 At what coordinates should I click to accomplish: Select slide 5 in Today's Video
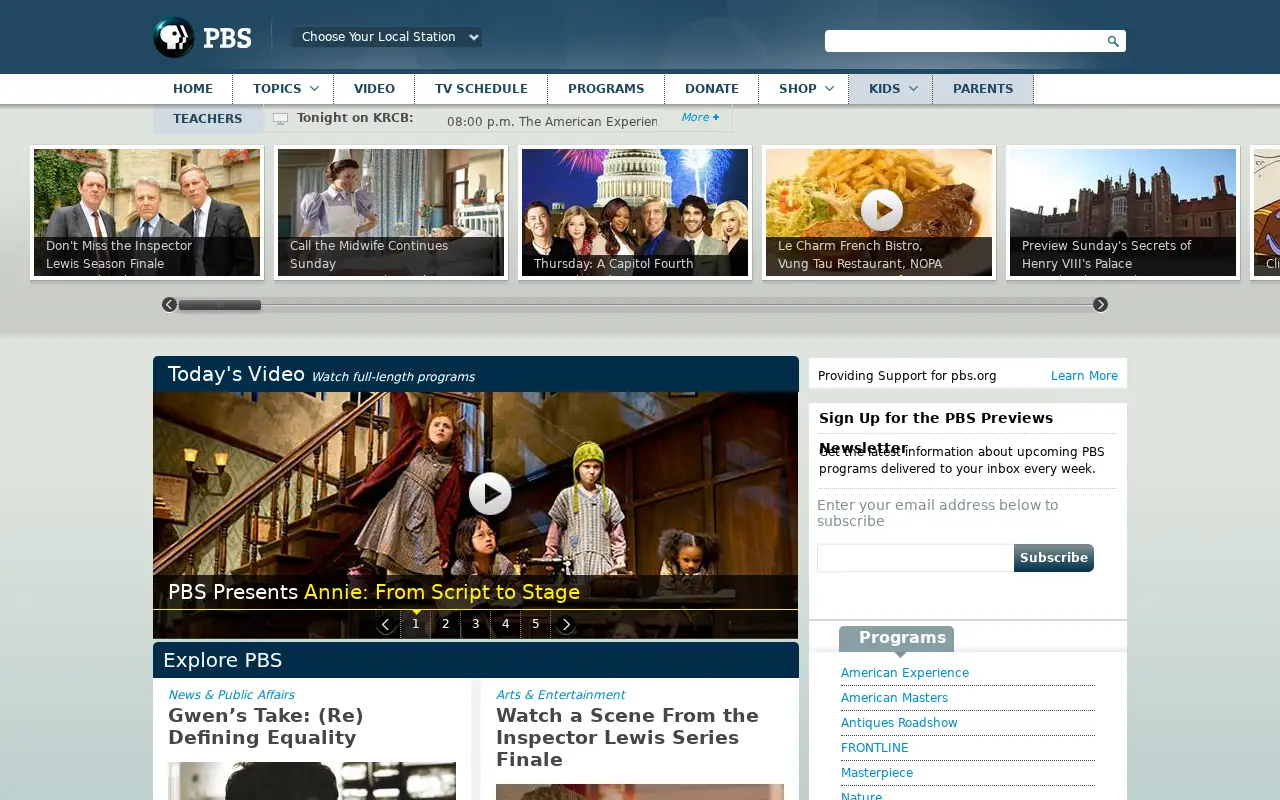click(536, 624)
